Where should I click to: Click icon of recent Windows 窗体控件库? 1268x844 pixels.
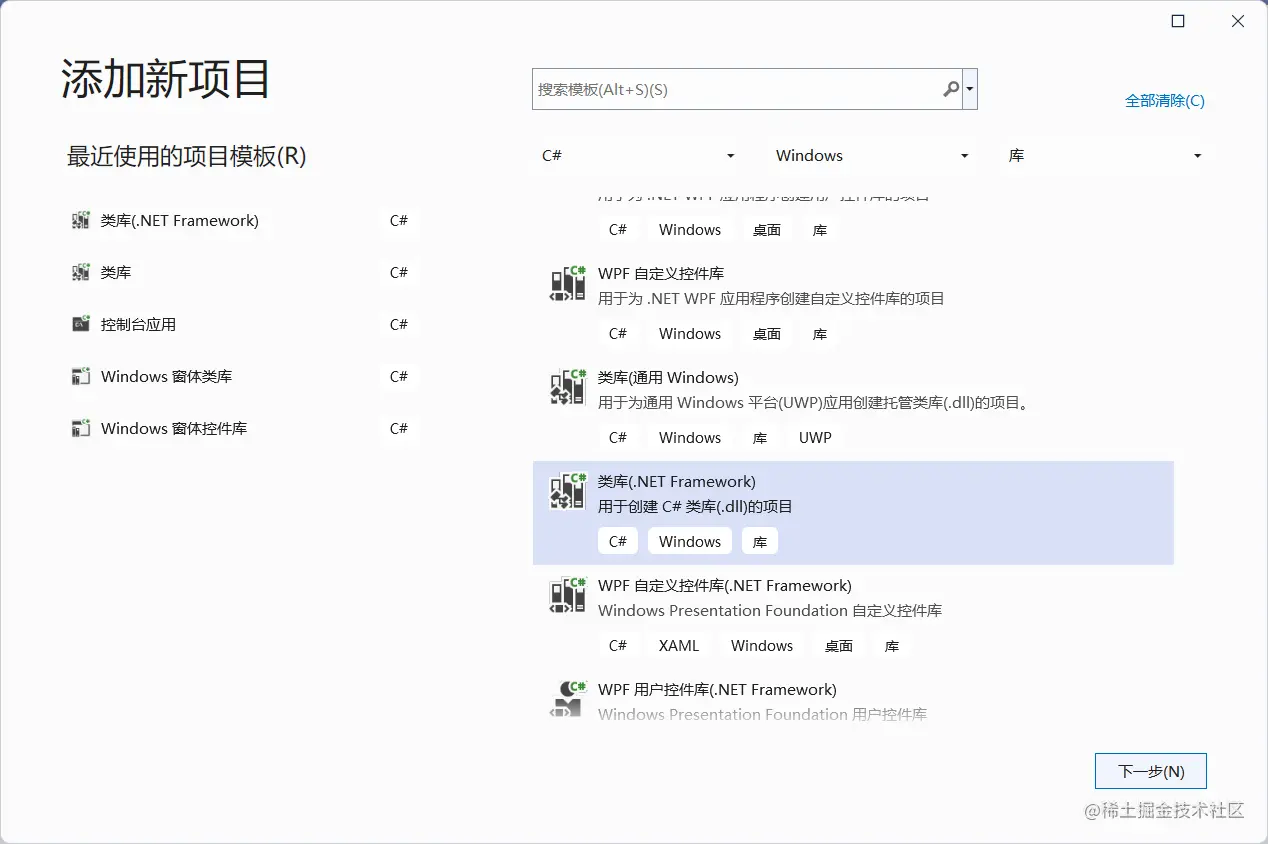(x=81, y=428)
